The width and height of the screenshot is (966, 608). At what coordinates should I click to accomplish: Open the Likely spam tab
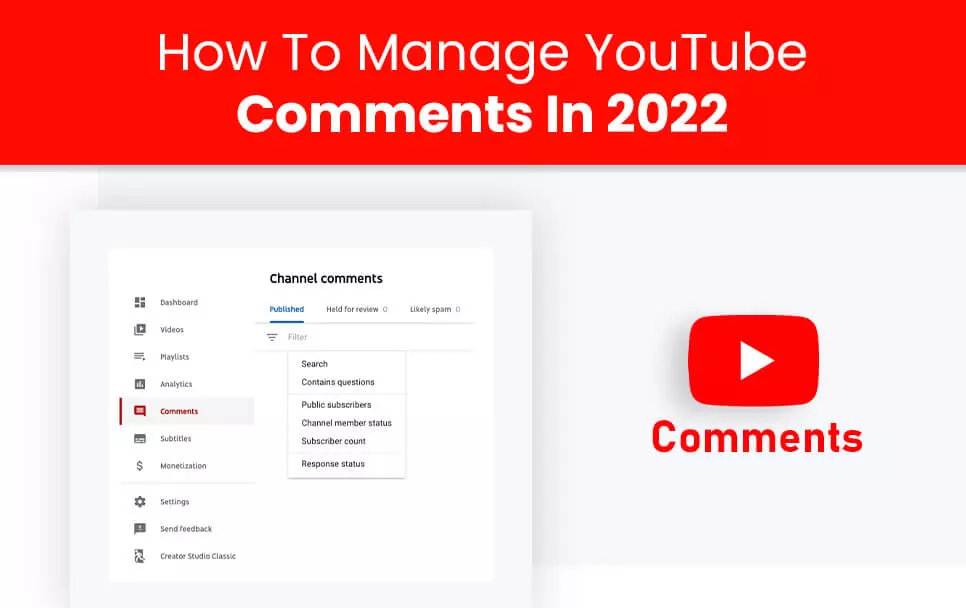pos(430,310)
